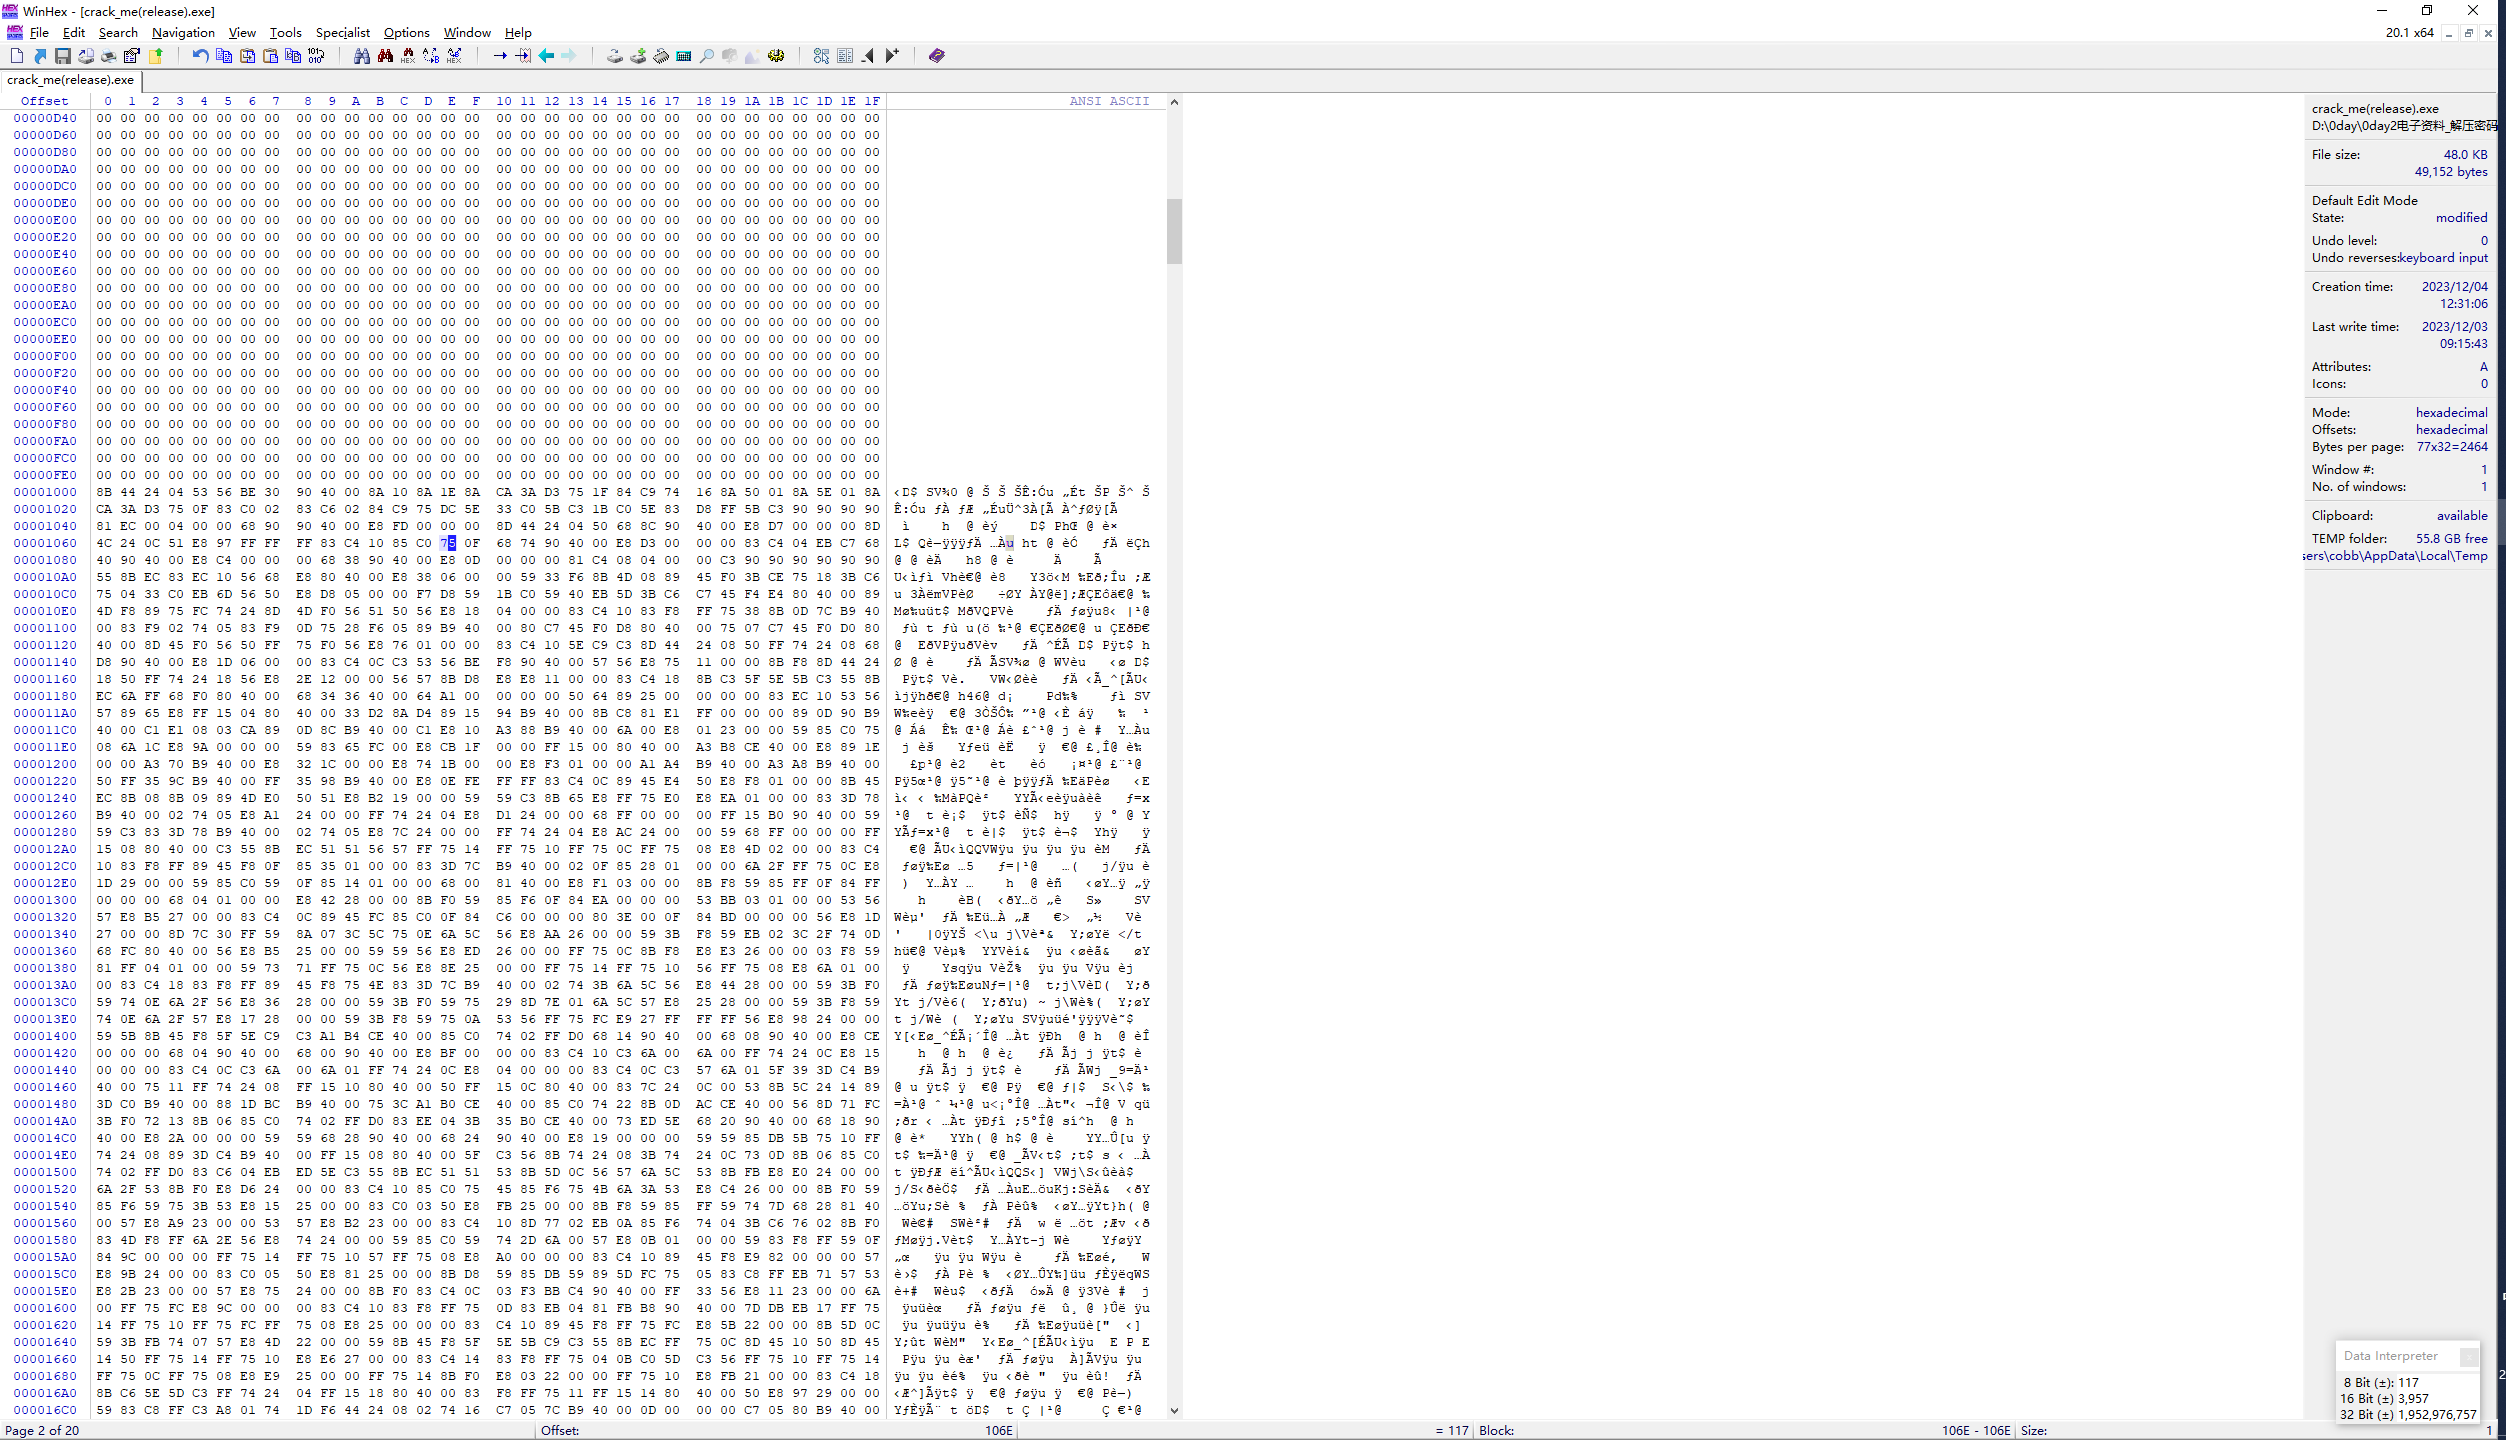Viewport: 2506px width, 1440px height.
Task: Click the vertical scrollbar of the hex view
Action: [1173, 232]
